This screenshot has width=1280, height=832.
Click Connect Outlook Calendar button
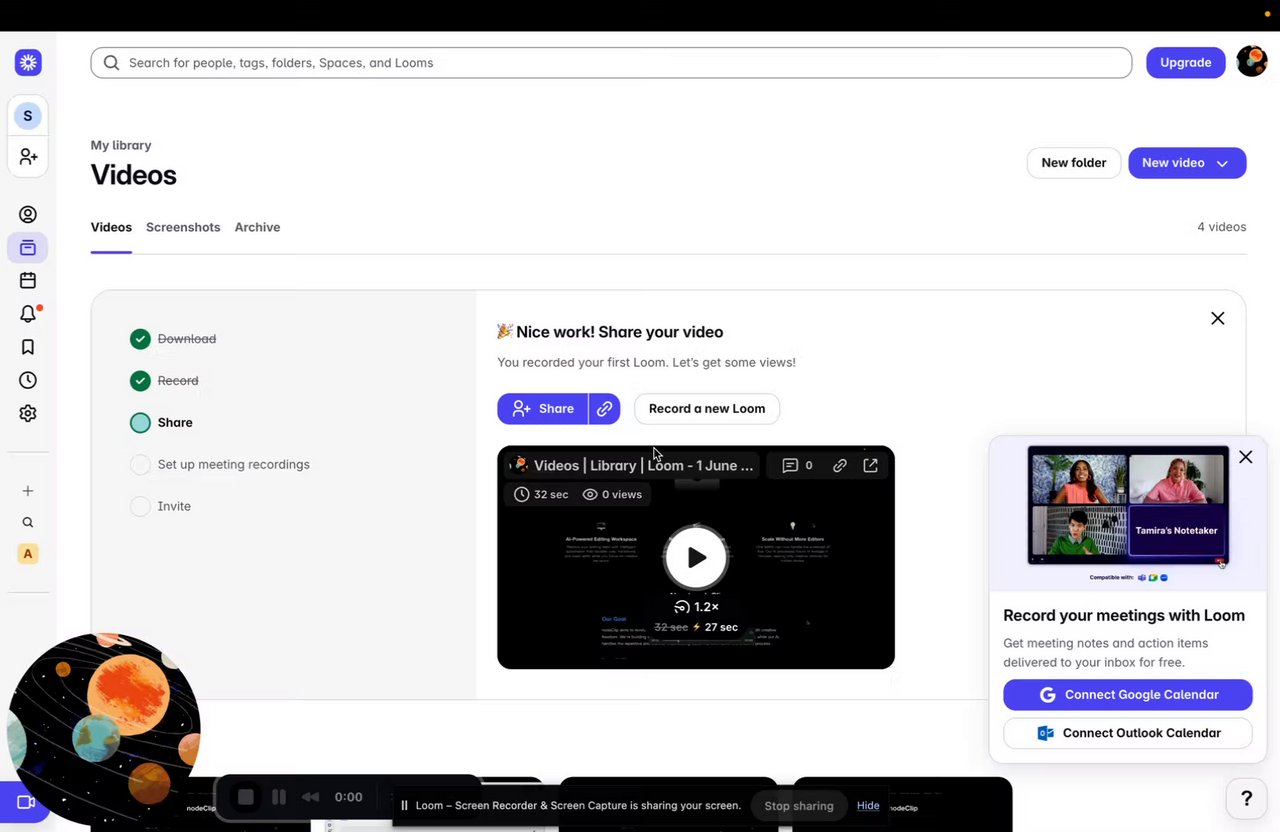[1127, 733]
